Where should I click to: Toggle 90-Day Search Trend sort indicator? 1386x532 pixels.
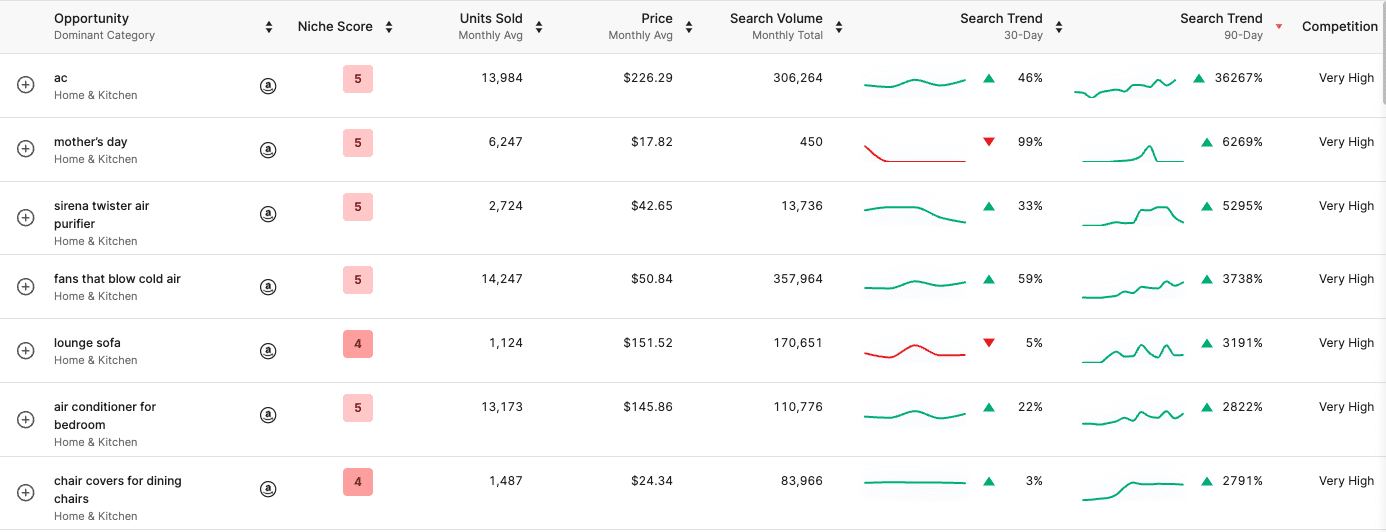point(1279,27)
